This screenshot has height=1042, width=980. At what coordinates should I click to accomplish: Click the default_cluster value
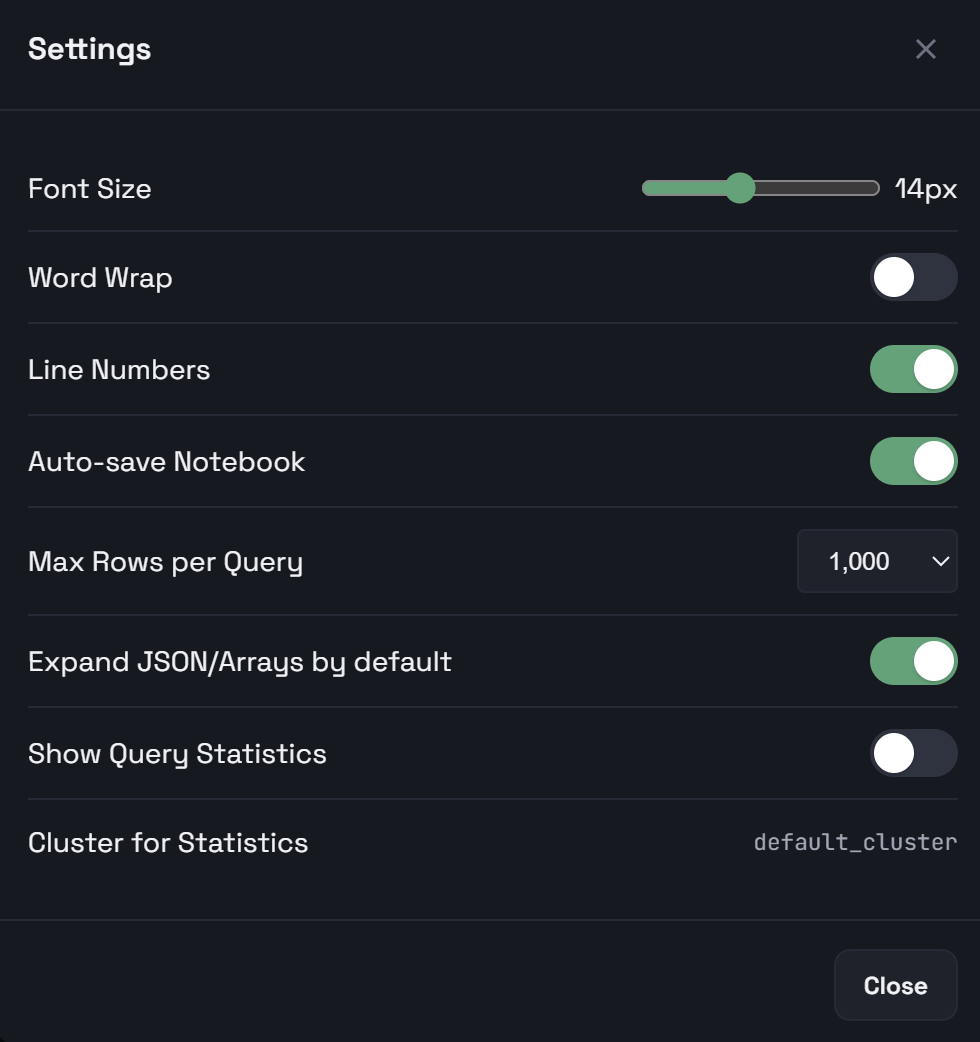point(855,842)
